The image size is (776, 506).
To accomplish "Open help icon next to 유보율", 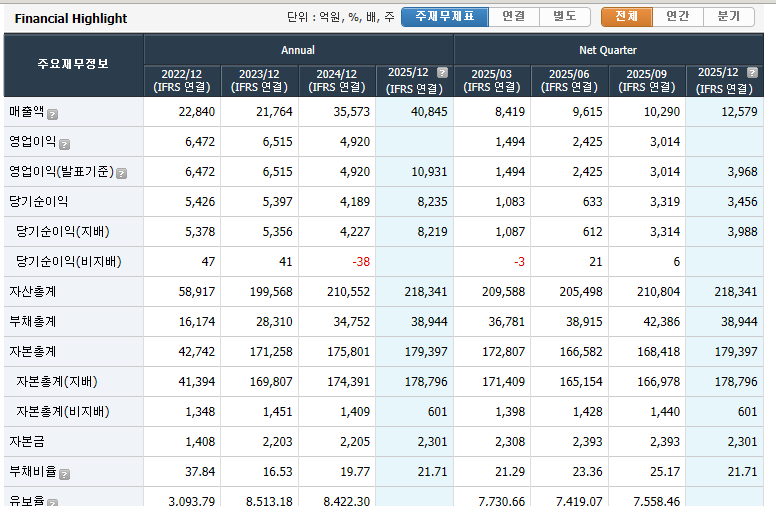I will coord(52,503).
